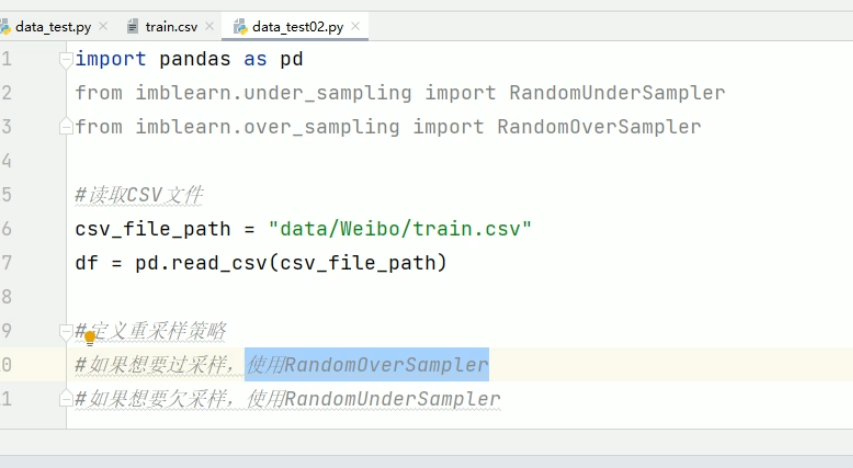Collapse the comment block fold marker at line 9

(x=67, y=331)
